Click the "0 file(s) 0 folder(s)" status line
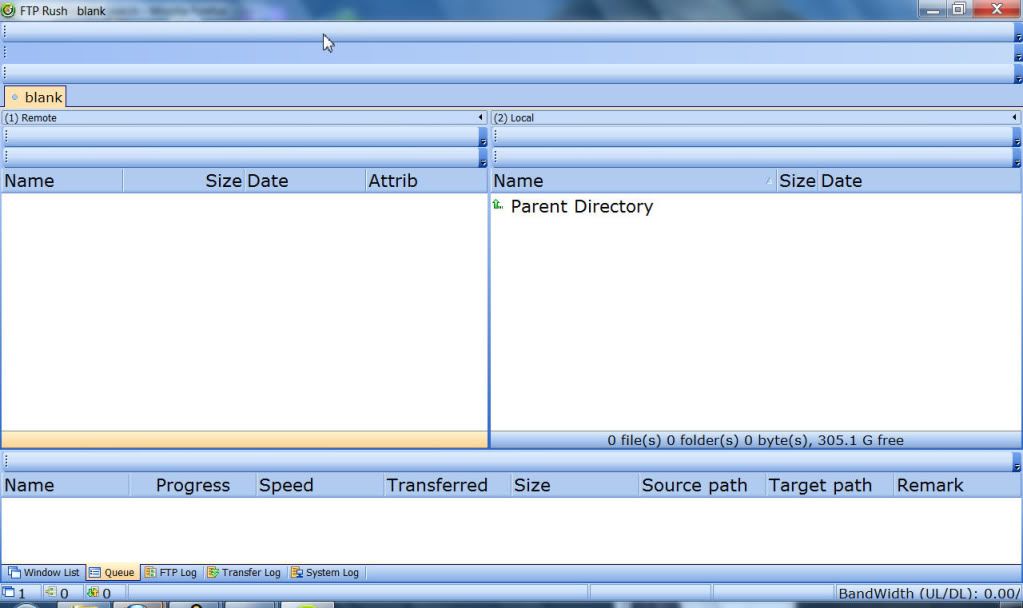 click(x=756, y=440)
